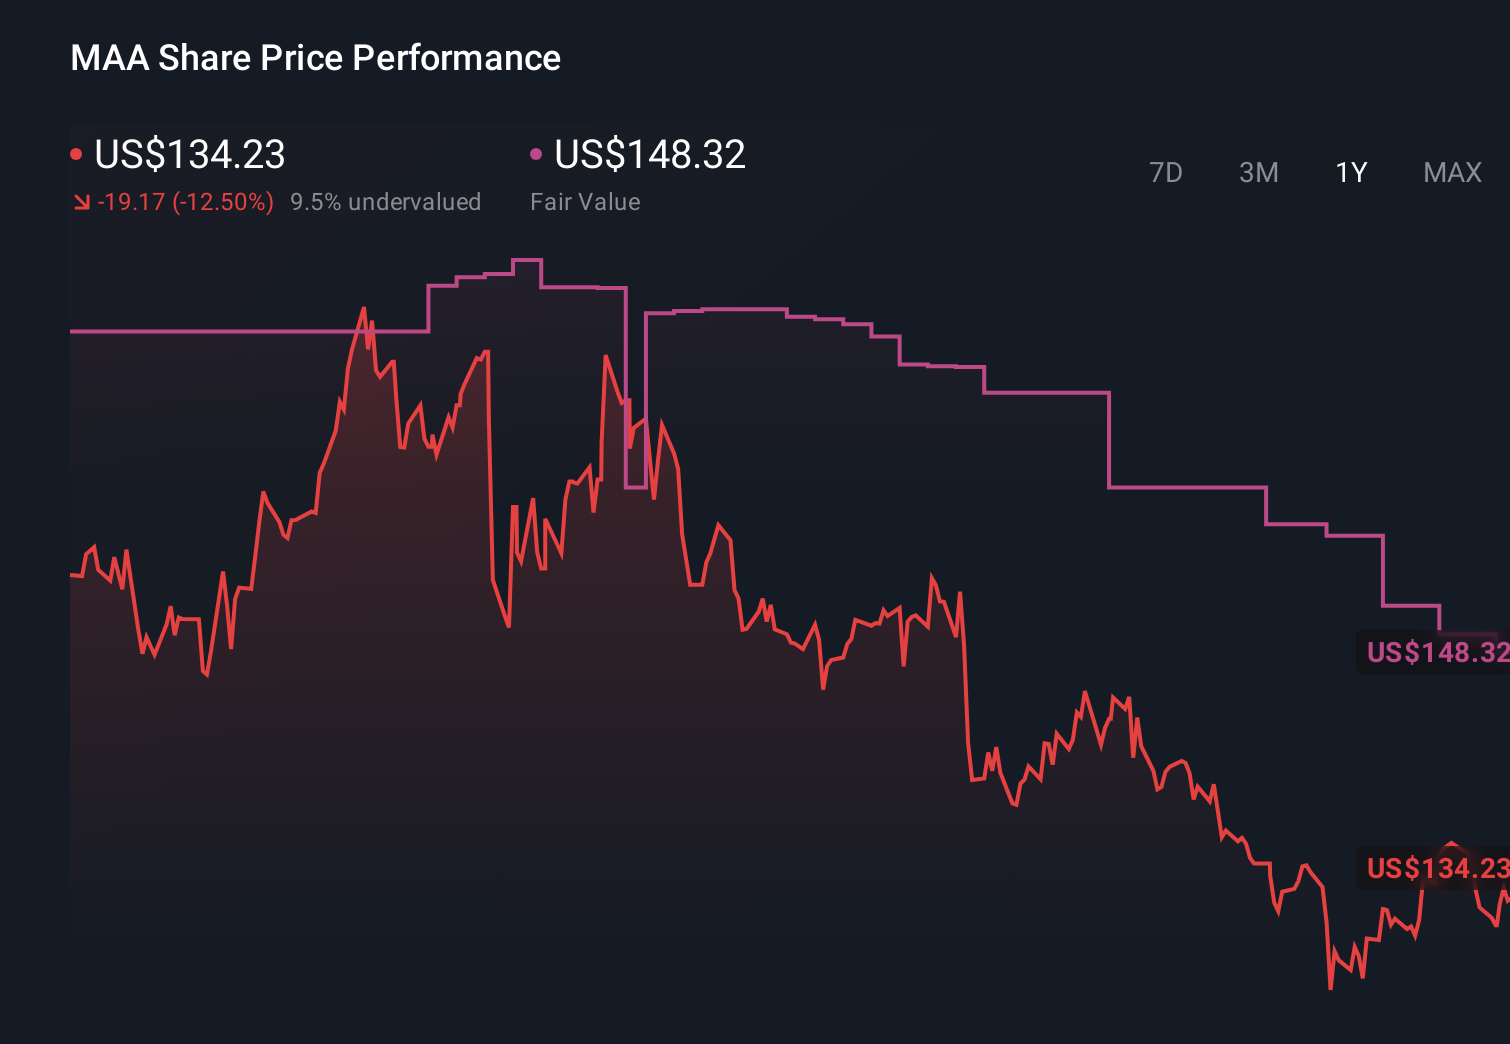Select the 7D time range
Image resolution: width=1510 pixels, height=1044 pixels.
click(1167, 172)
